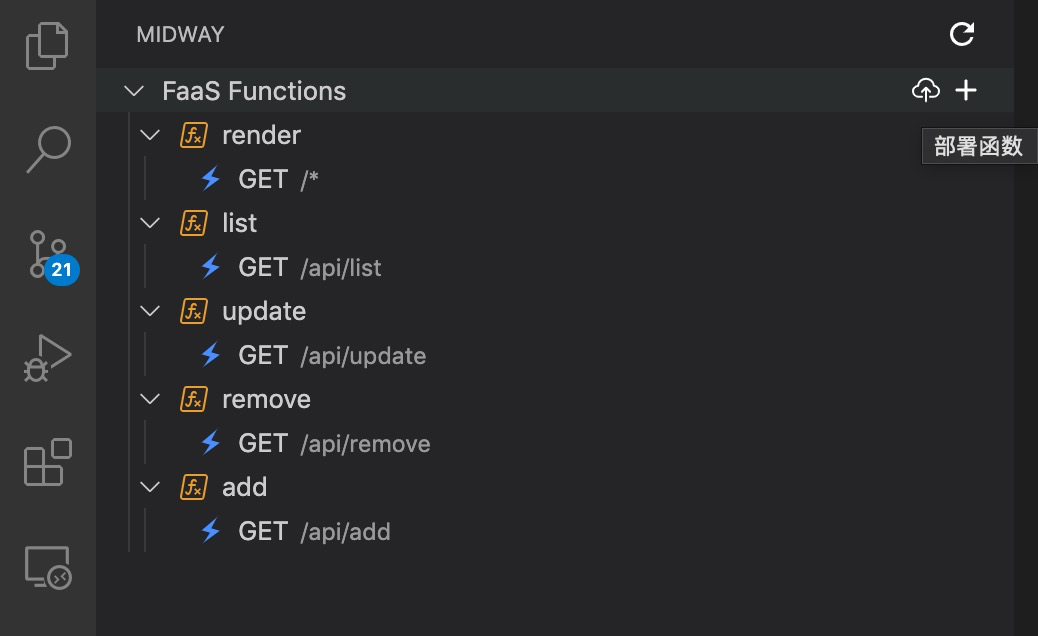This screenshot has width=1038, height=636.
Task: Collapse the list function node
Action: tap(150, 223)
